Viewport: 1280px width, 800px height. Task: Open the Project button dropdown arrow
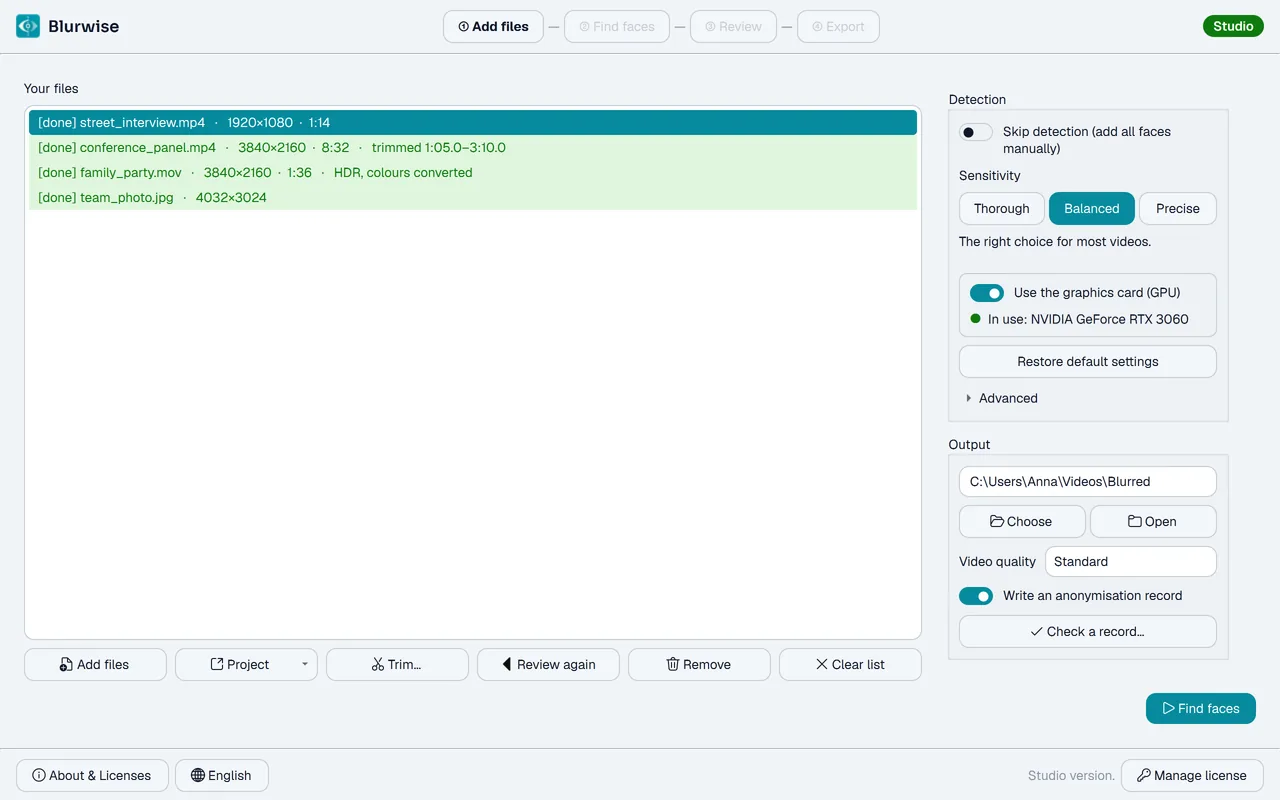pos(305,664)
